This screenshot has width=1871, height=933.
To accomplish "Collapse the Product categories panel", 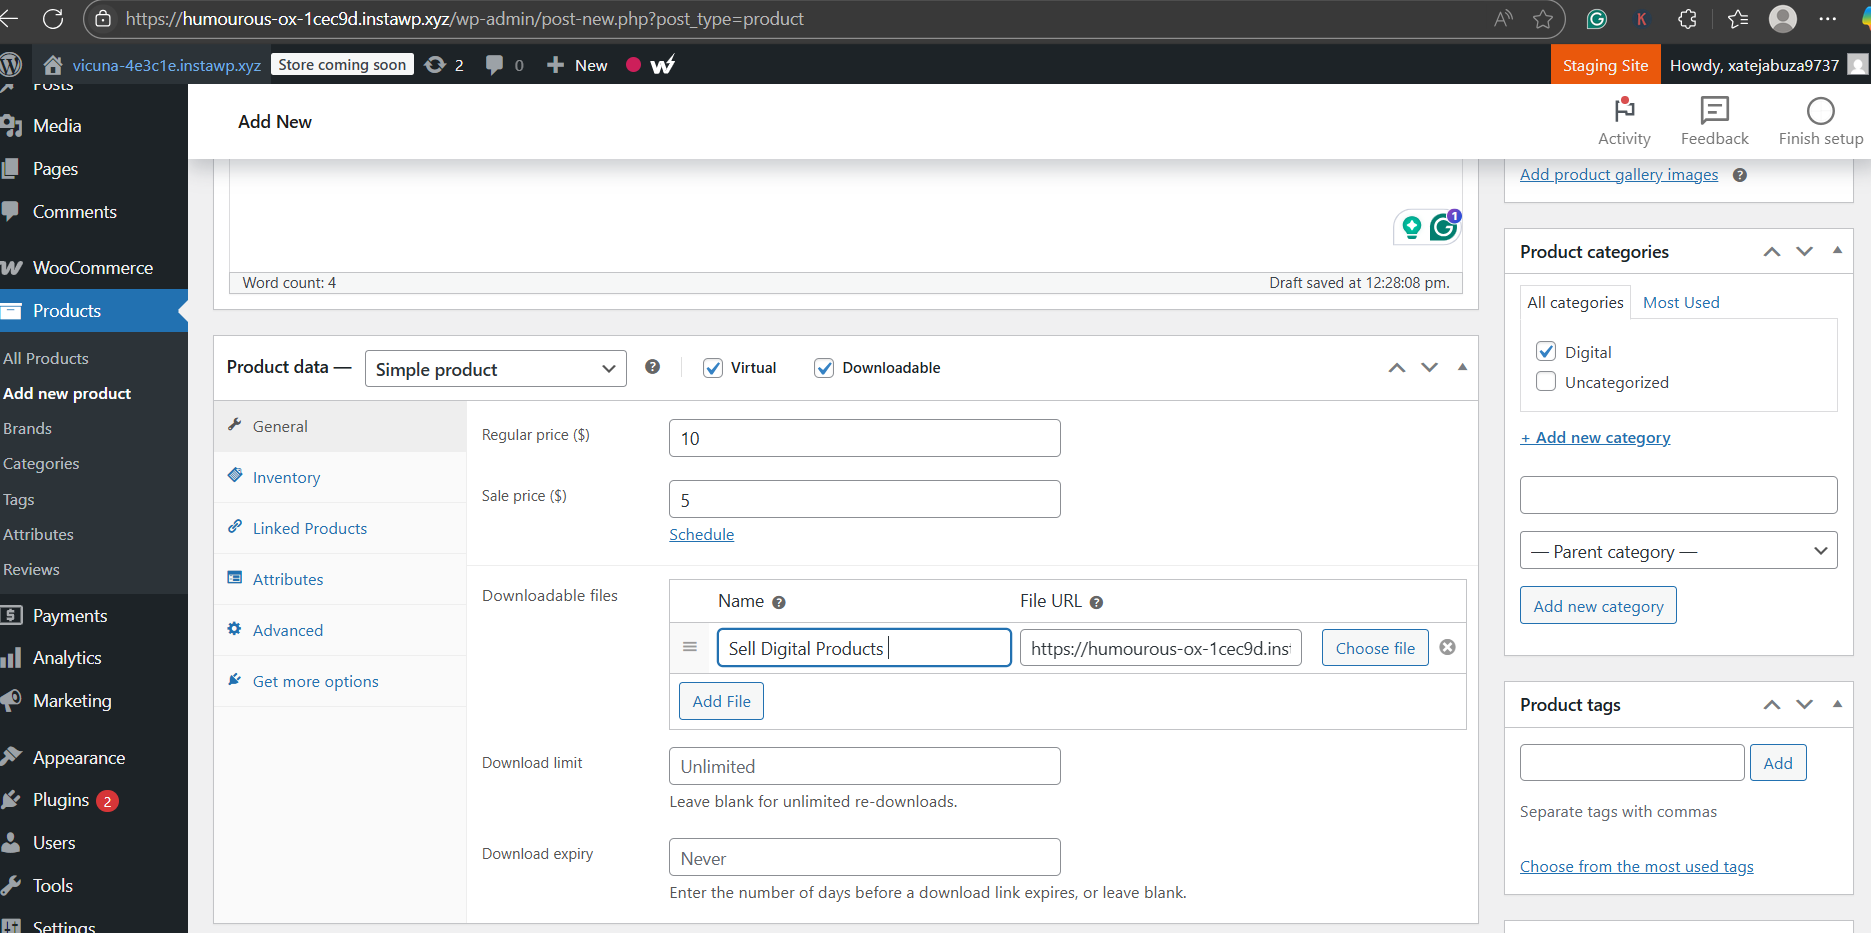I will (1837, 251).
